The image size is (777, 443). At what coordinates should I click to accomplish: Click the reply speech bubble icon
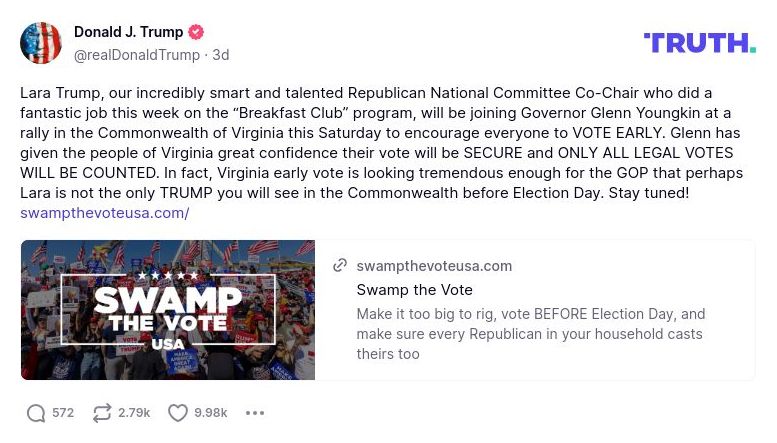pos(36,413)
